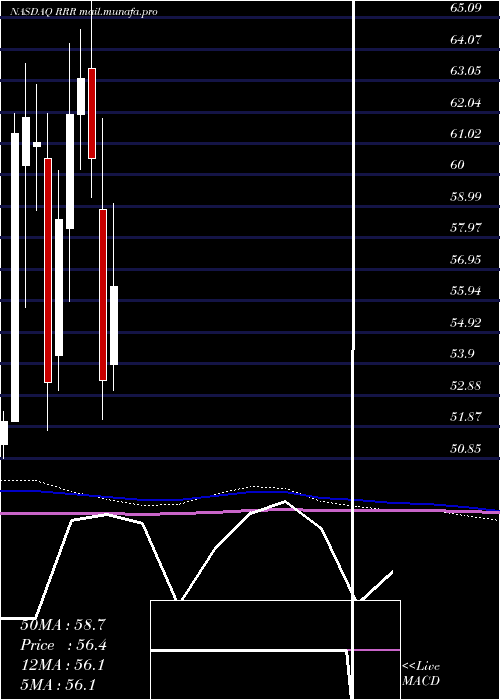Click the 53.9 price axis label

pos(462,354)
